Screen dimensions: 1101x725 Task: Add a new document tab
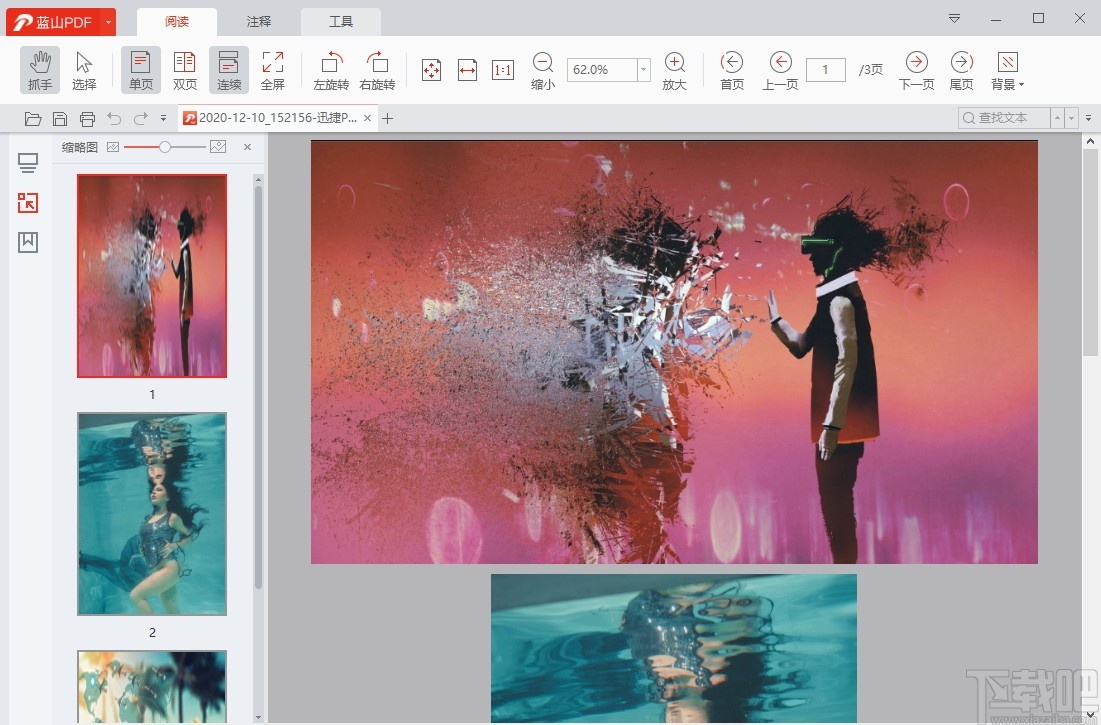tap(388, 118)
